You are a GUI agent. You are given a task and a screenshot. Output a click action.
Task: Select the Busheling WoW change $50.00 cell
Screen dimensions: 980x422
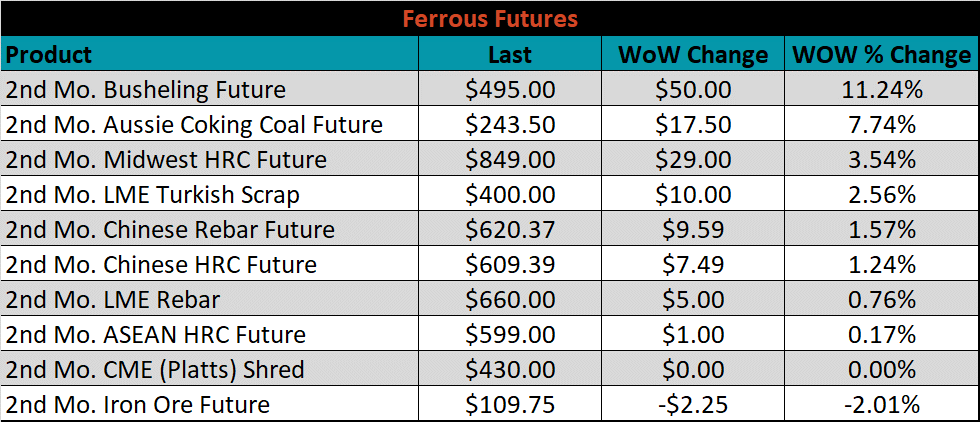tap(693, 89)
